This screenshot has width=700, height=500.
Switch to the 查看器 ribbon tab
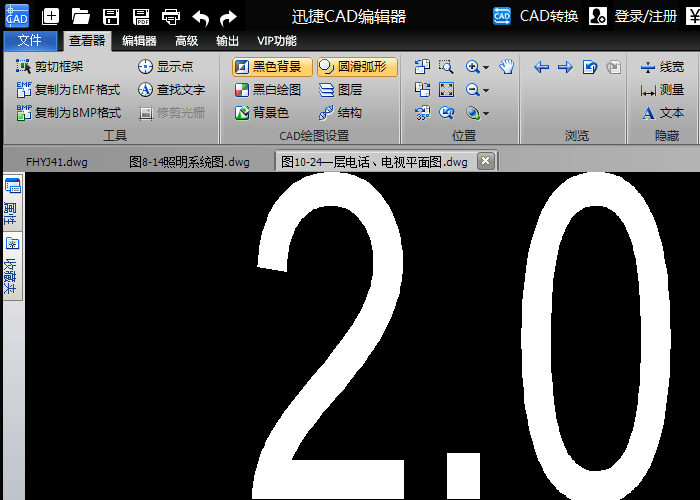pos(87,41)
